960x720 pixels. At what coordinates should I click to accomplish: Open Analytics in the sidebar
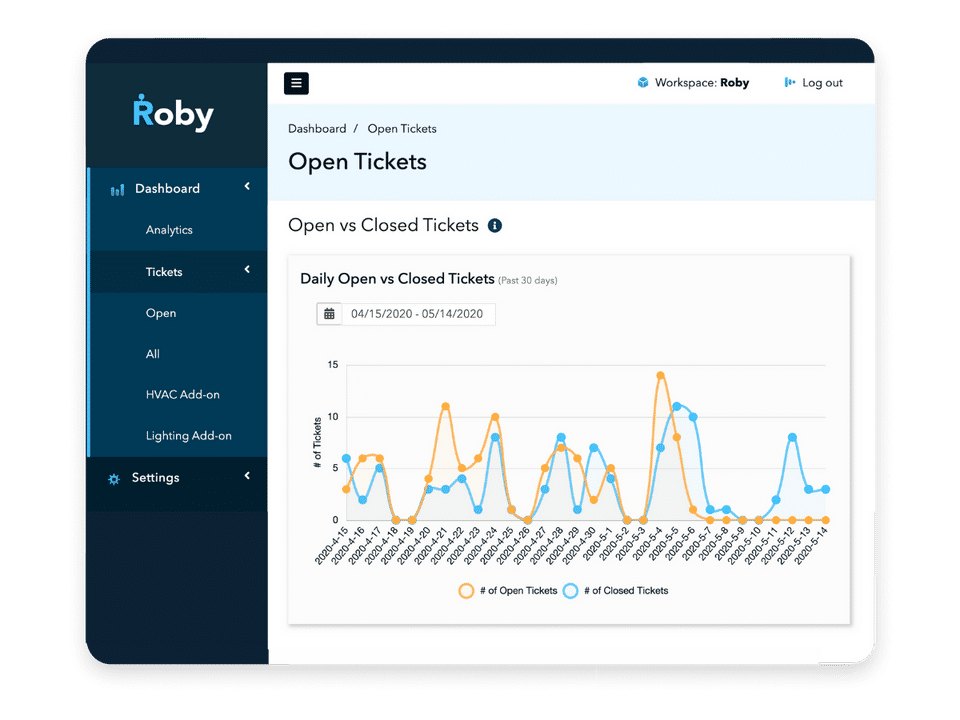pos(169,230)
